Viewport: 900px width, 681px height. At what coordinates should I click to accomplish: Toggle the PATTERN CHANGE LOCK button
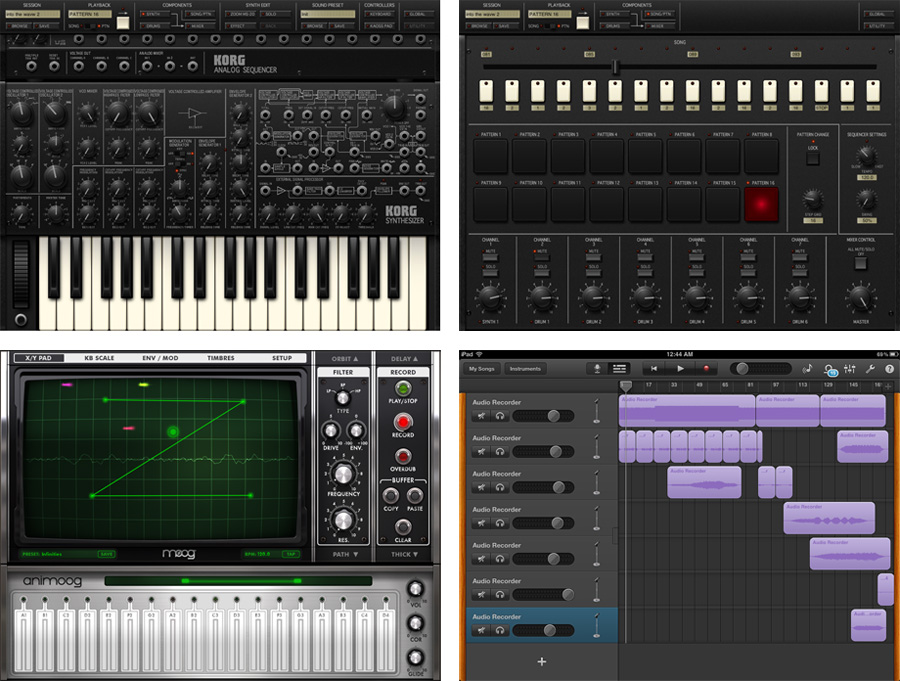click(x=813, y=158)
